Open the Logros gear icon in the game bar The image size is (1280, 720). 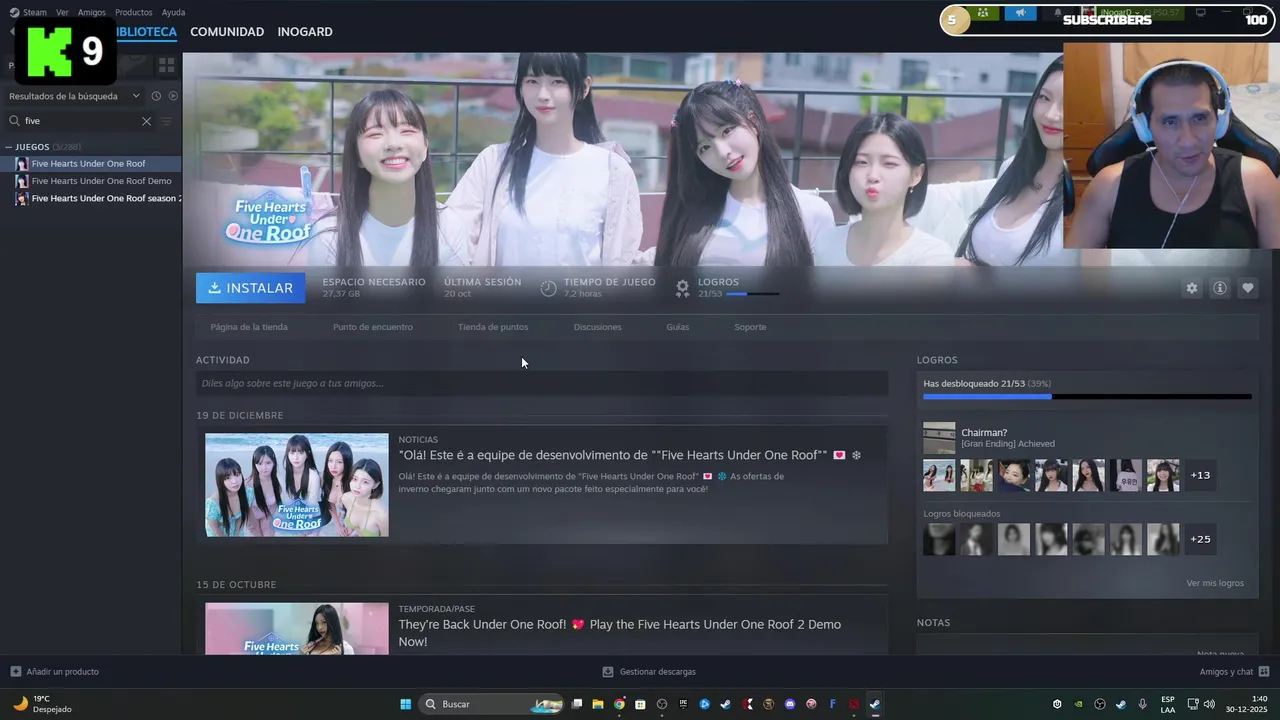point(682,288)
